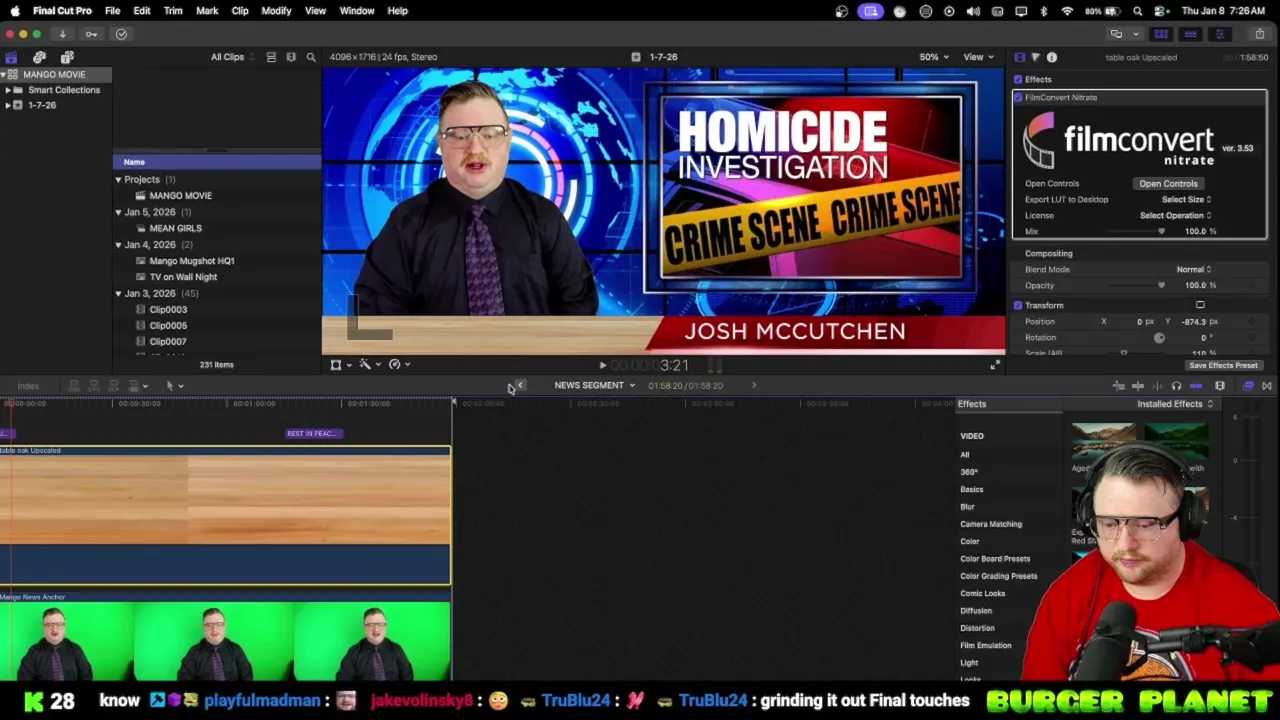Collapse the MANGO MOVIE library

(3, 75)
